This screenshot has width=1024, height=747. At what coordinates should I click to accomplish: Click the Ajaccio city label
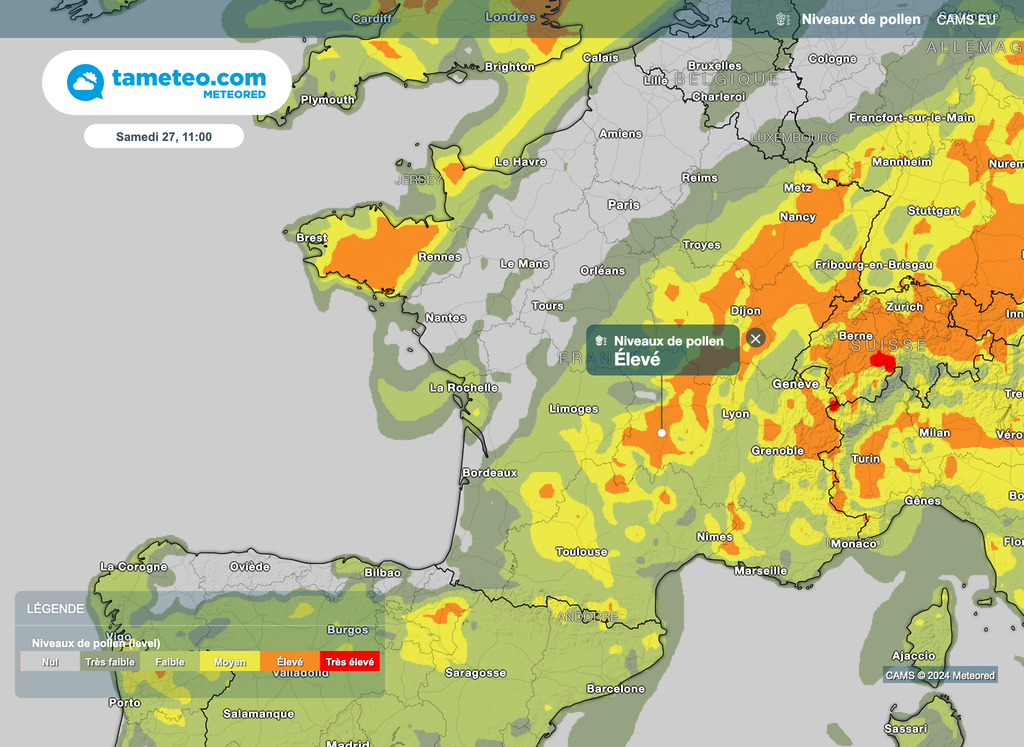click(x=914, y=656)
